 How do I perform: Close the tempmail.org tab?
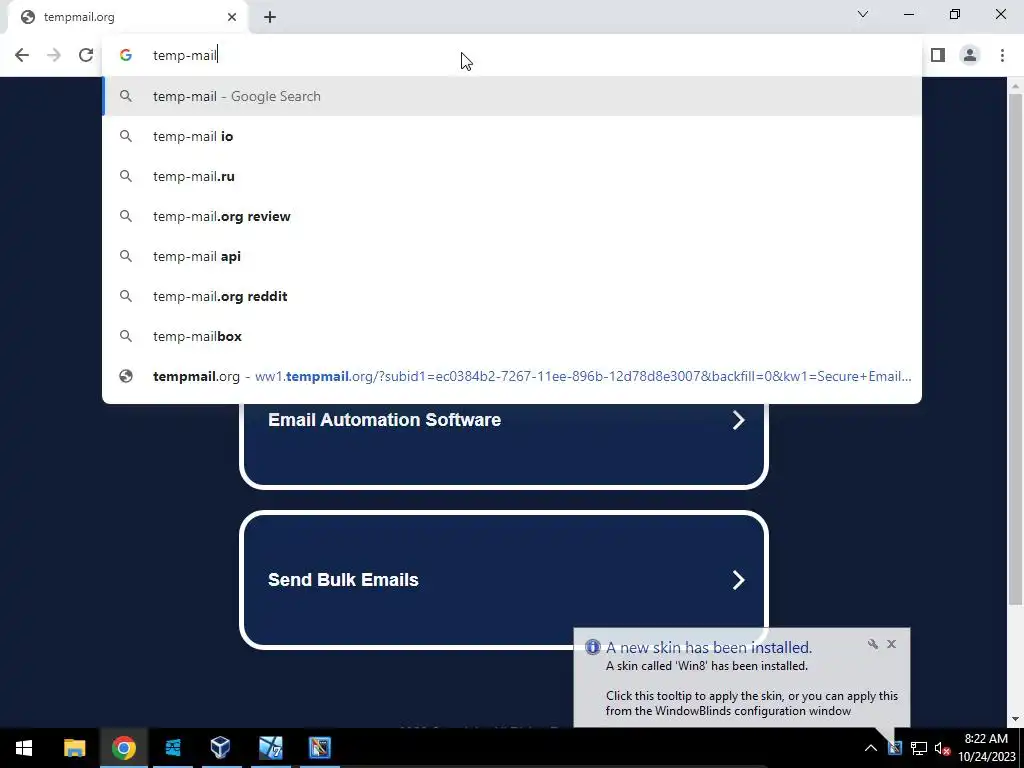[232, 18]
